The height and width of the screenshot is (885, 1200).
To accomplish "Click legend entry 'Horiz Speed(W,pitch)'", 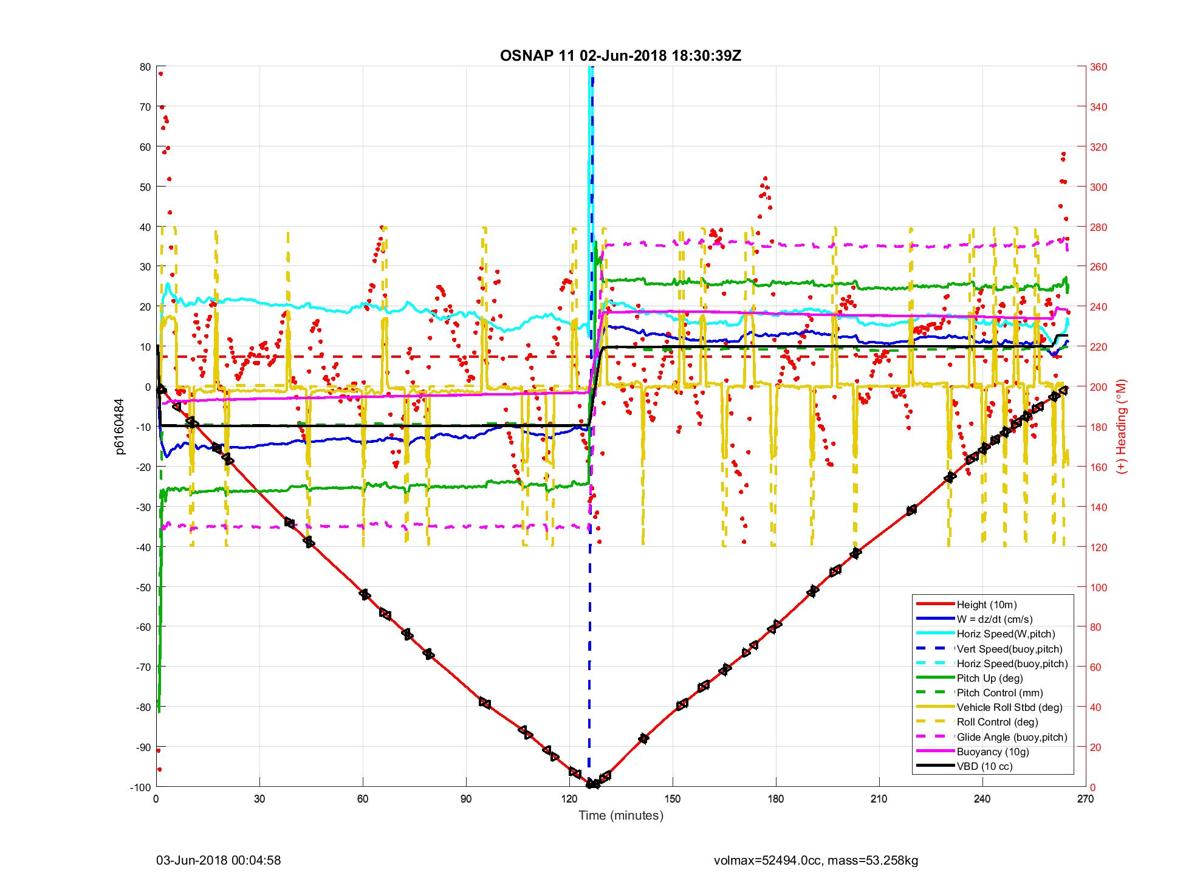I will (x=1006, y=633).
